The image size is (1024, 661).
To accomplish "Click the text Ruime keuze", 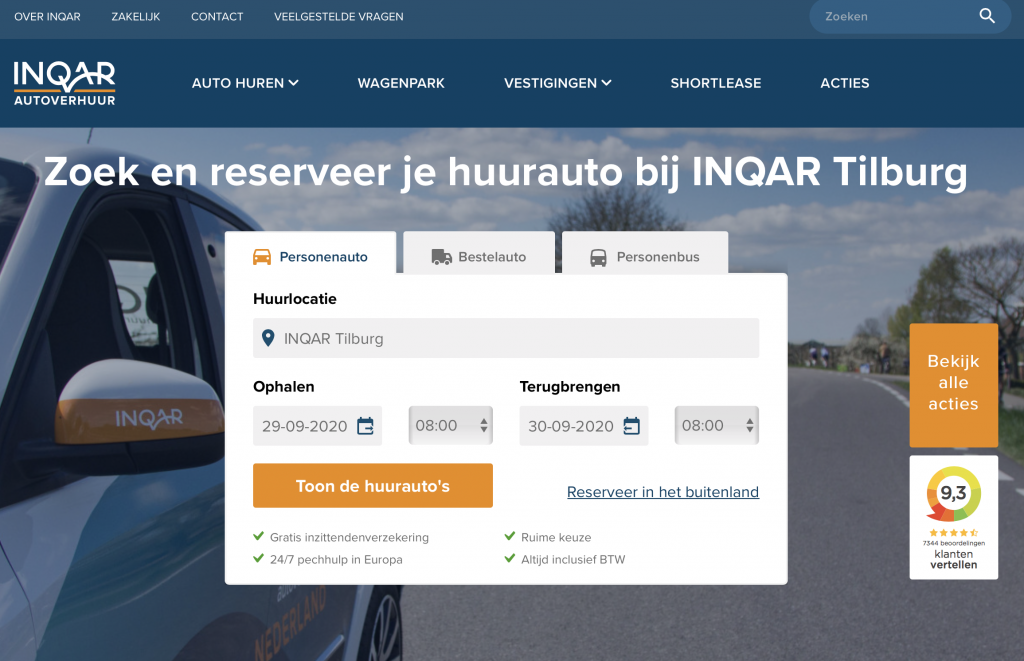I will (556, 538).
